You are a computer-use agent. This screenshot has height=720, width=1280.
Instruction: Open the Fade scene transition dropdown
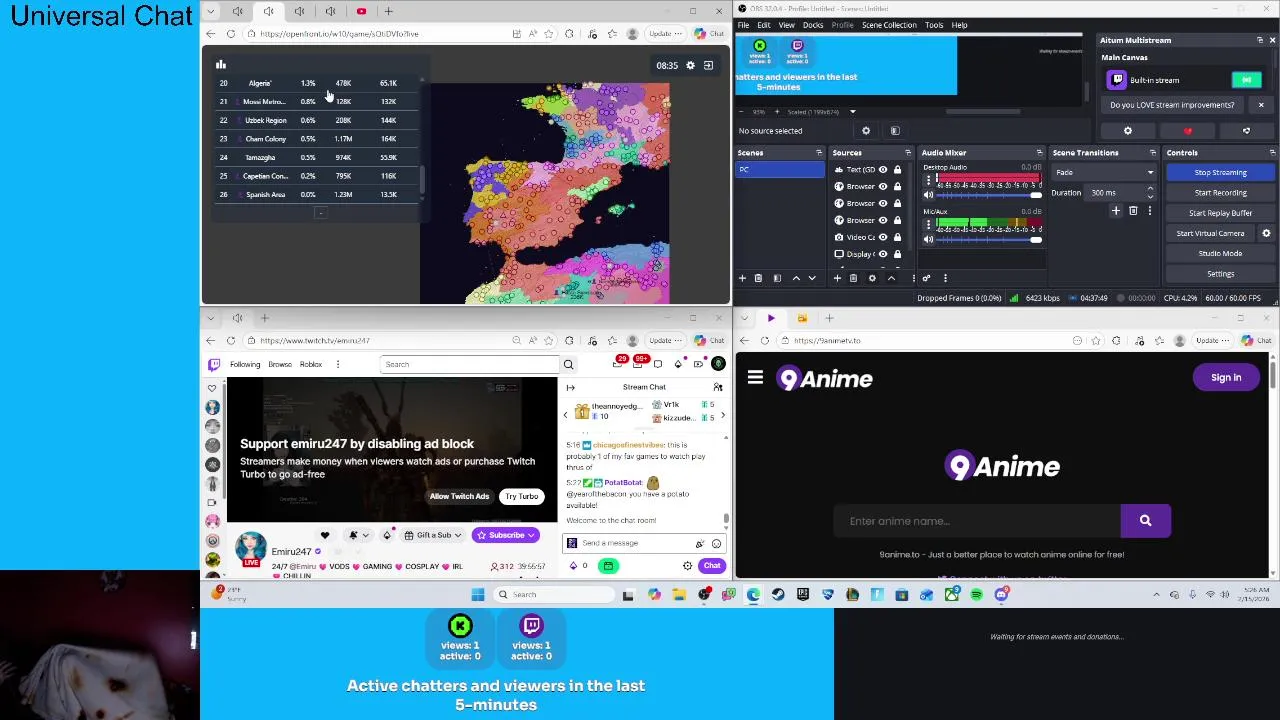point(1104,173)
